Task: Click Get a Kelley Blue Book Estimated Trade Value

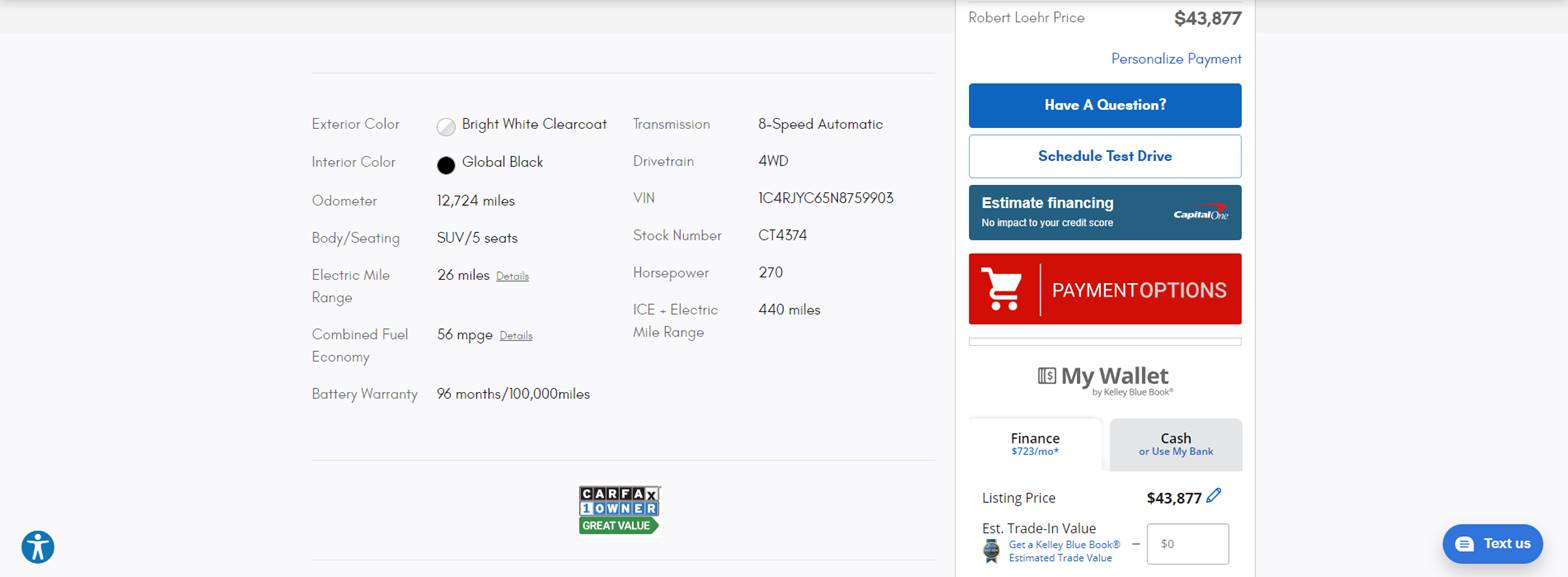Action: coord(1064,551)
